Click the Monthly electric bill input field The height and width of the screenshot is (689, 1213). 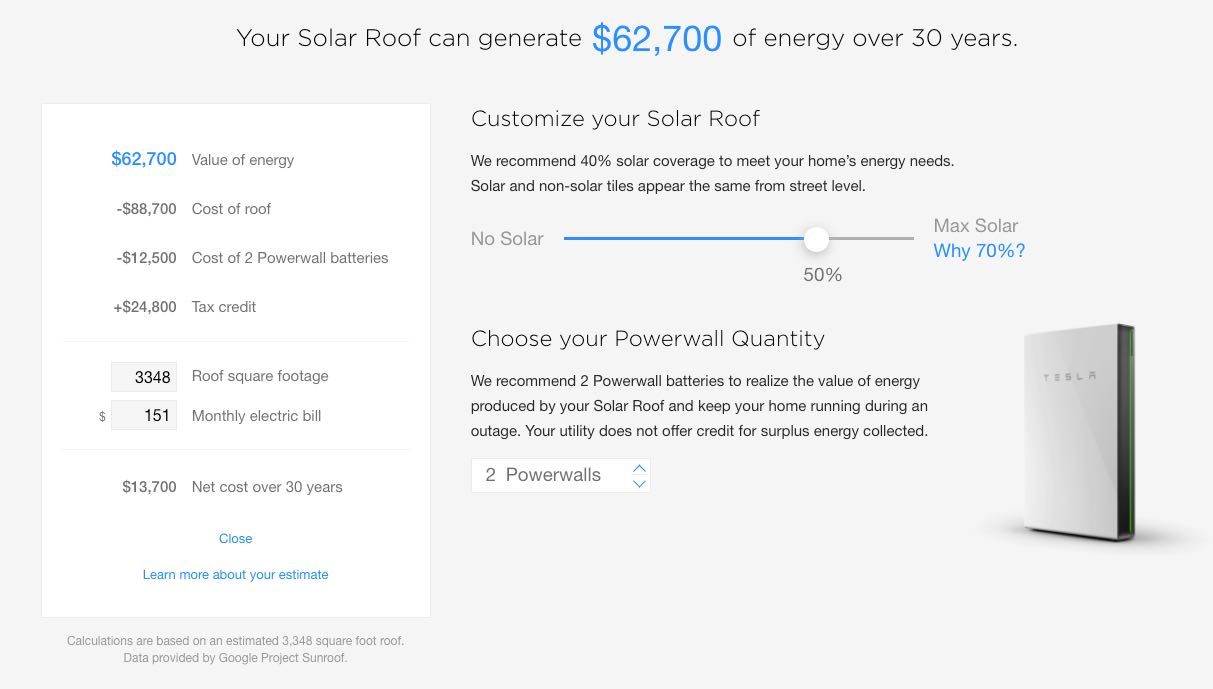[x=144, y=416]
